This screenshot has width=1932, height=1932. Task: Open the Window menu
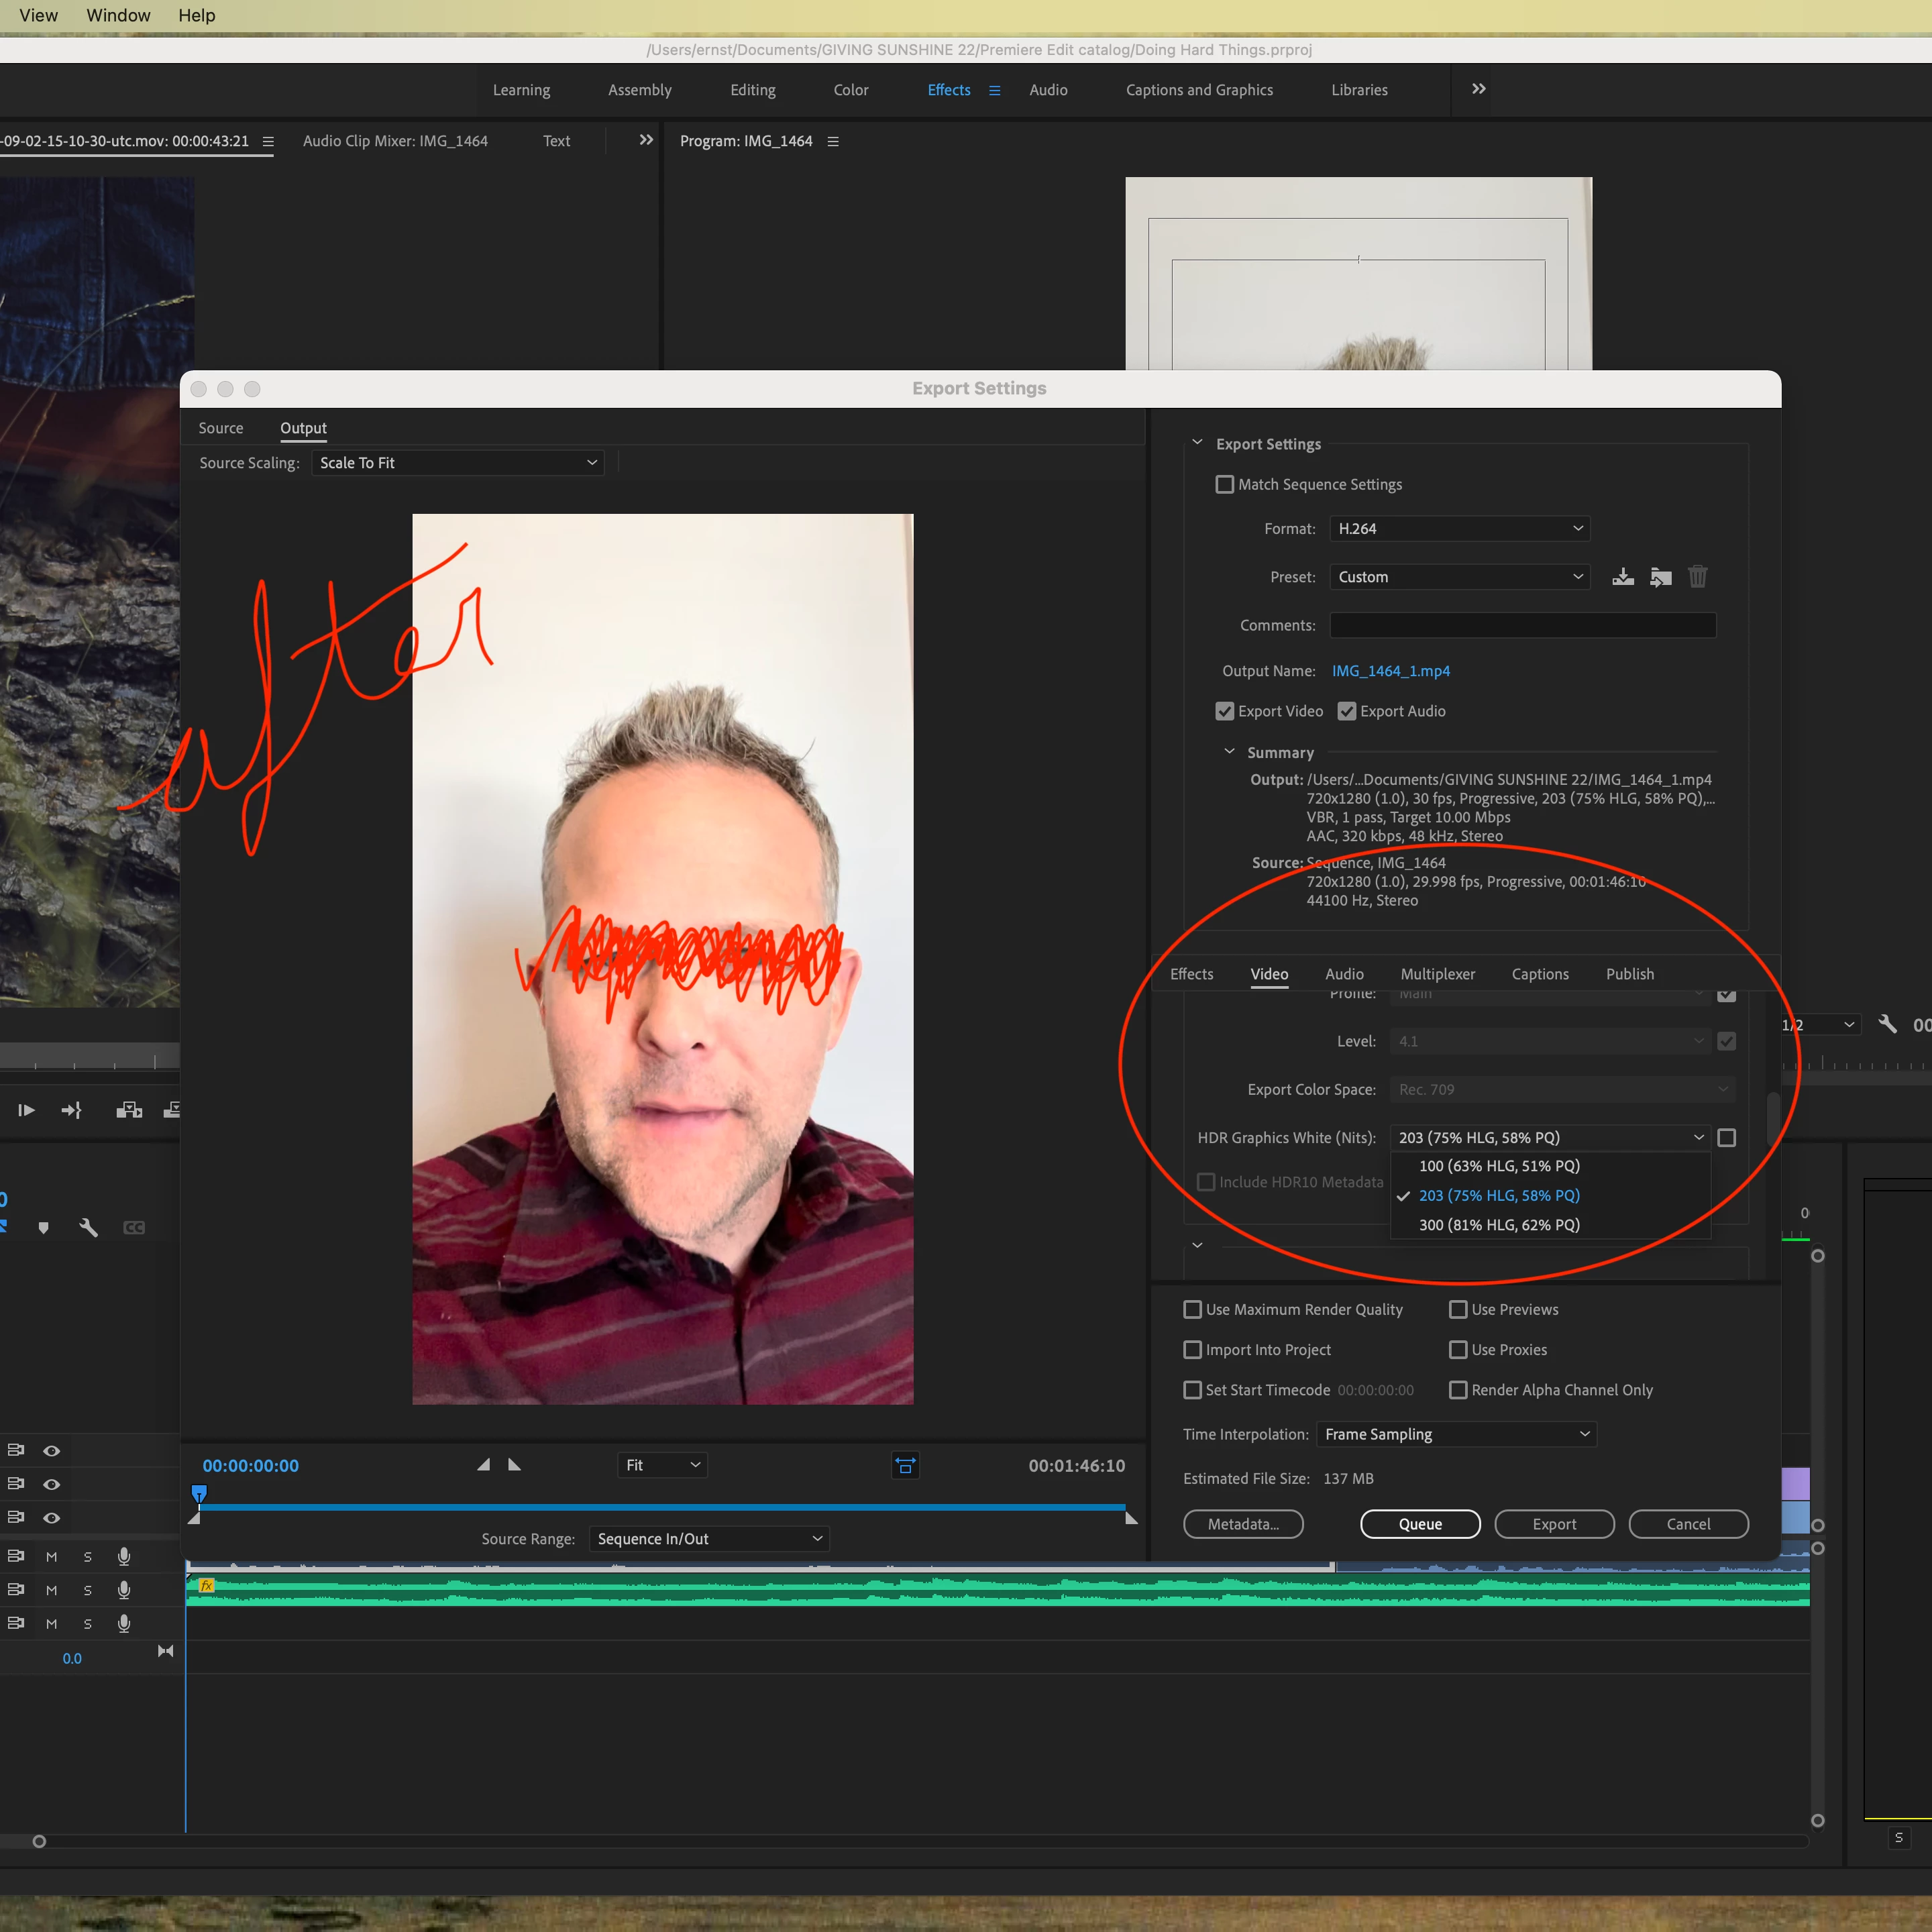tap(118, 15)
